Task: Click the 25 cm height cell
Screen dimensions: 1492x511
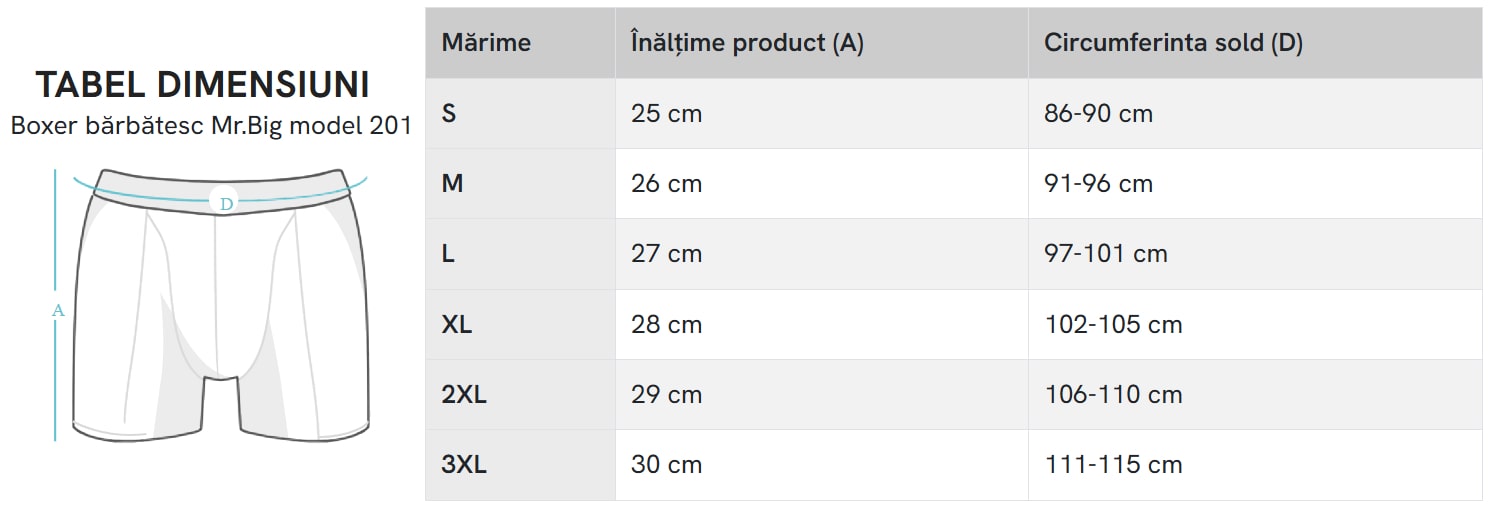Action: [666, 114]
